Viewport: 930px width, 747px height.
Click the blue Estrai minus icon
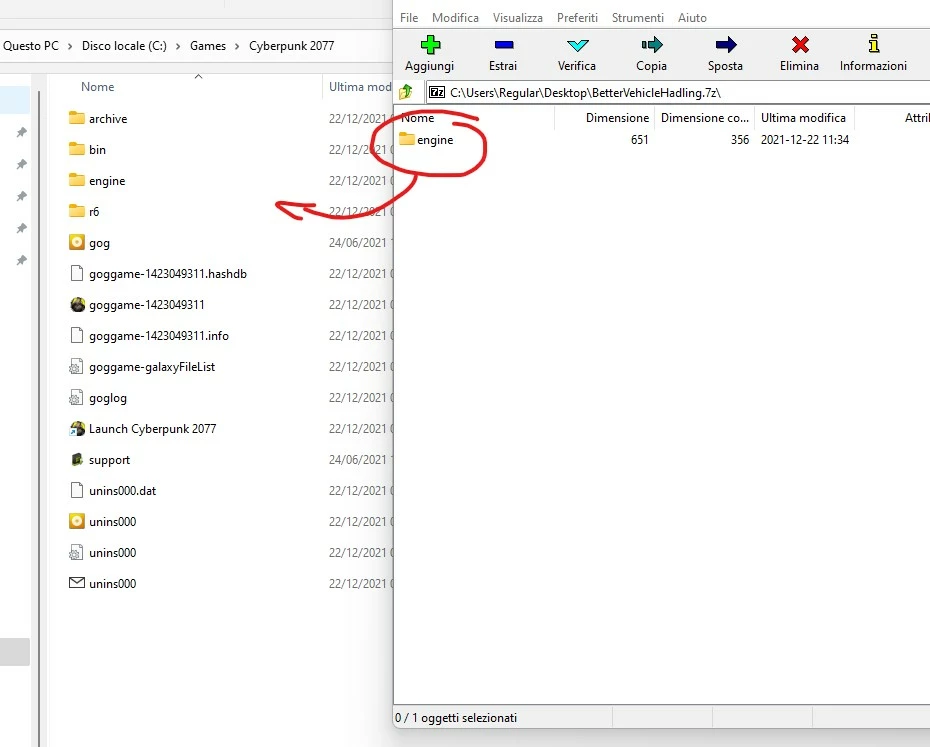tap(504, 45)
